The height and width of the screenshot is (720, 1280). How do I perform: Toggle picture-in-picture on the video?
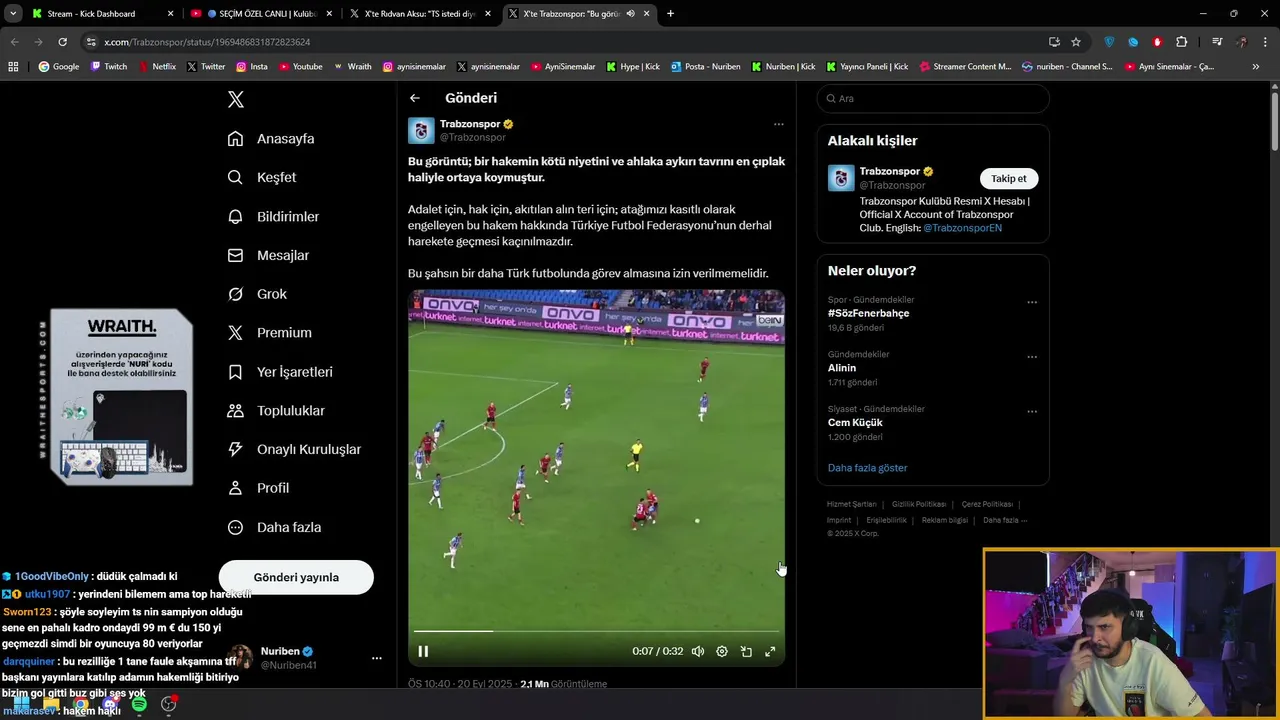[x=746, y=651]
